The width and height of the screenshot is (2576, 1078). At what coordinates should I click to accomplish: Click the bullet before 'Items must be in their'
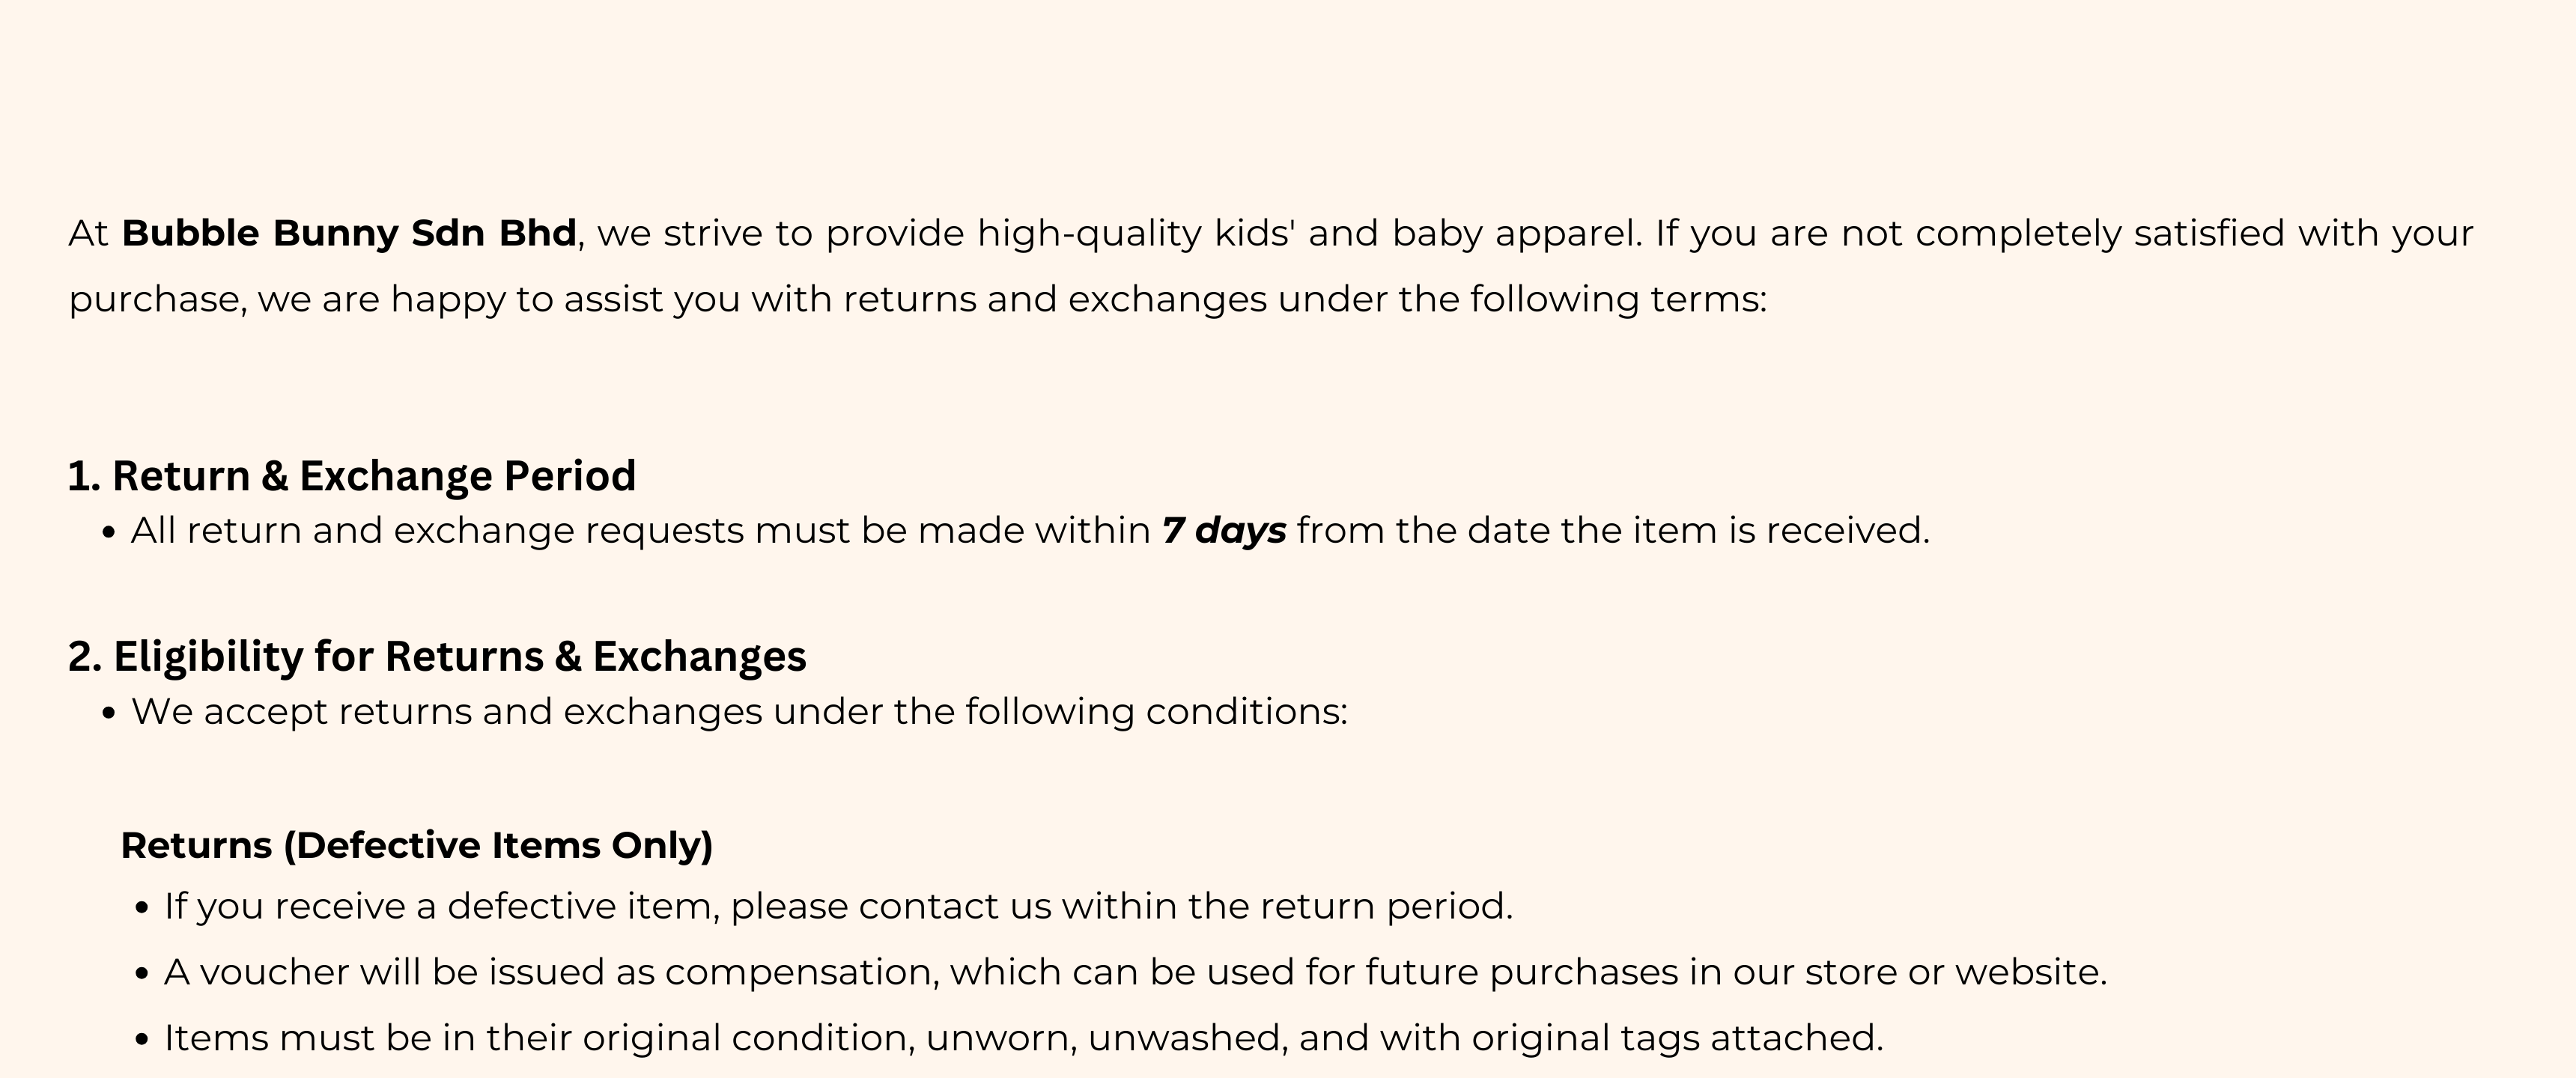[143, 1040]
